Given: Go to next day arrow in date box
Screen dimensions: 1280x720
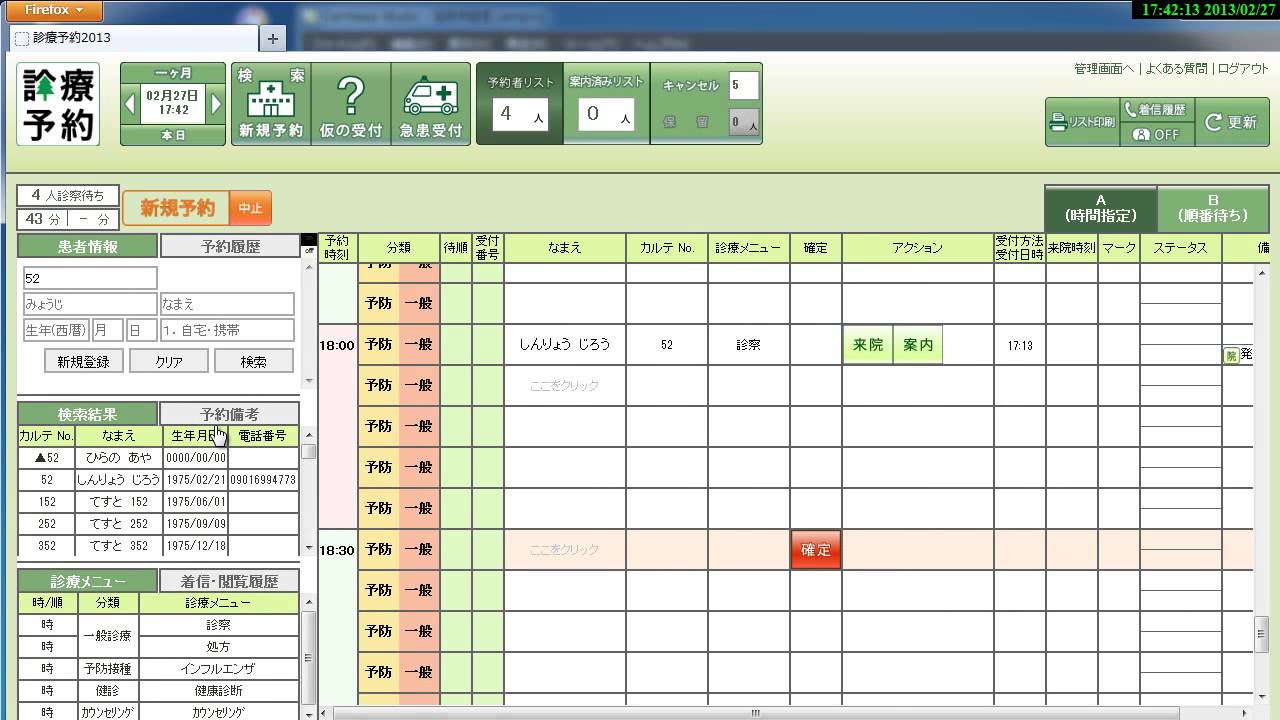Looking at the screenshot, I should coord(216,104).
